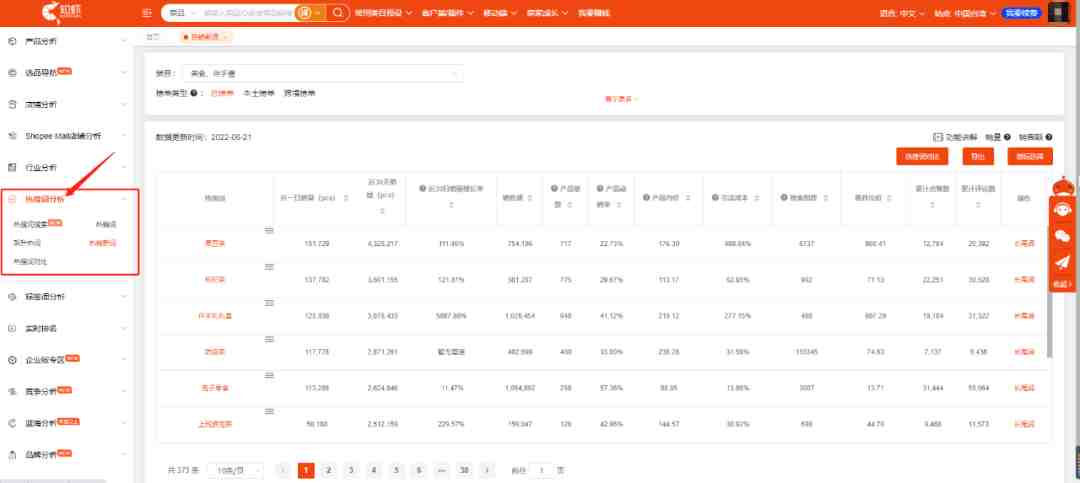The image size is (1080, 483).
Task: Click the paper plane floating icon
Action: 1062,262
